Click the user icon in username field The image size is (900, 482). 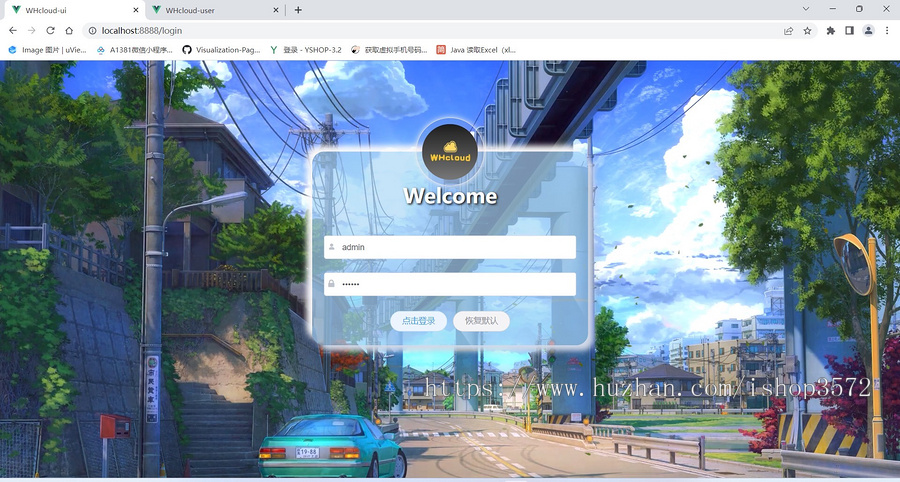point(331,247)
